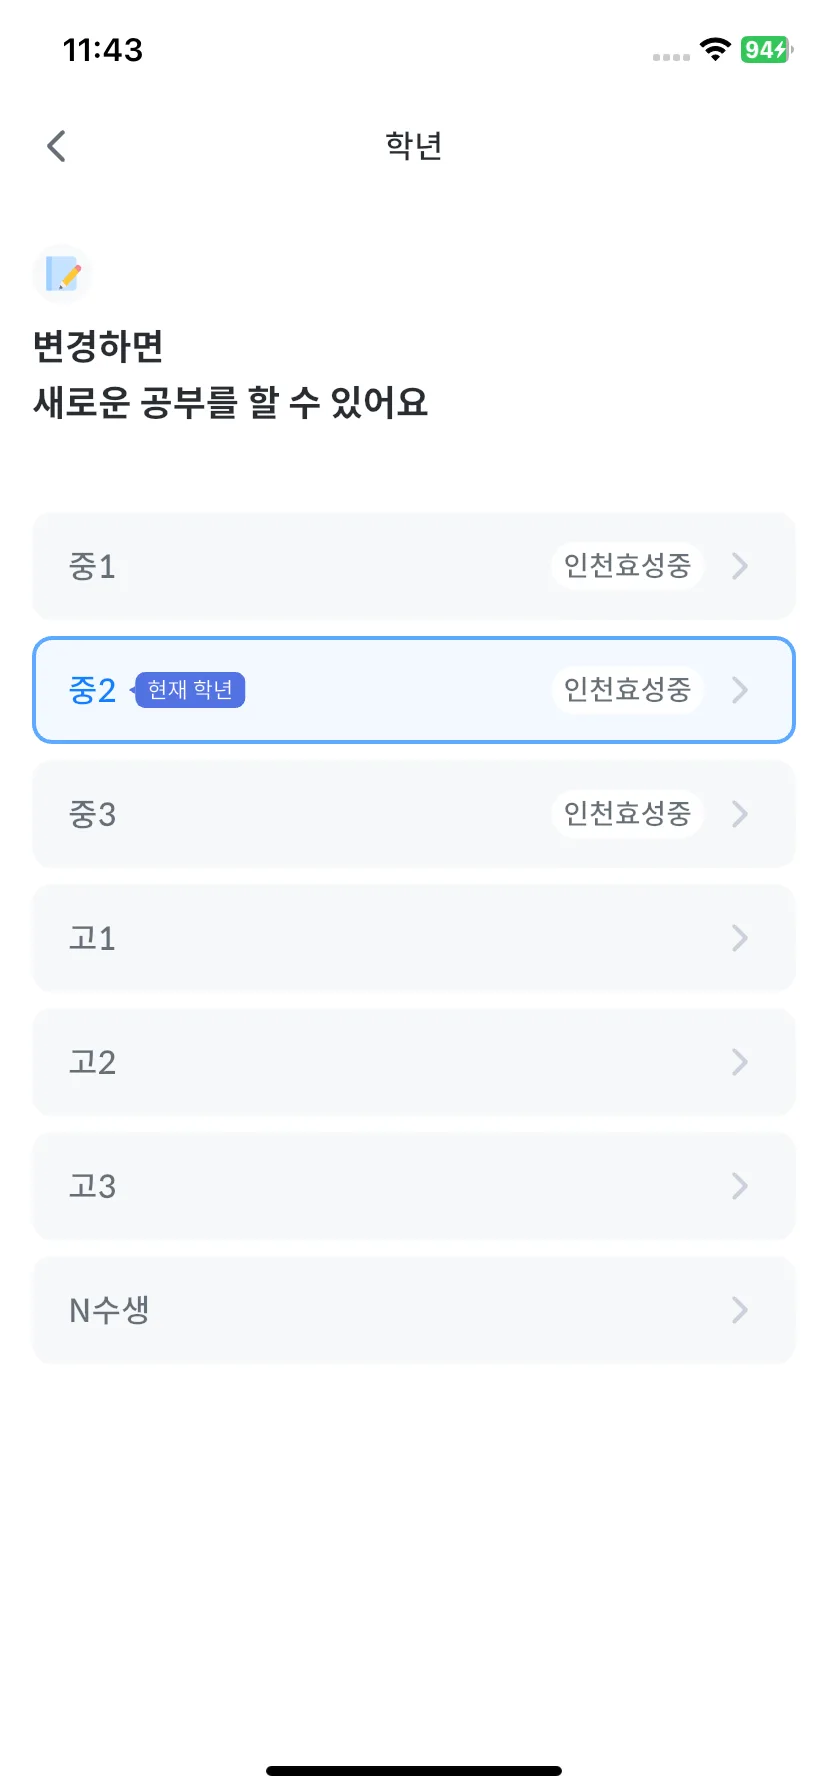828x1792 pixels.
Task: Tap the cellular signal dots icon
Action: pos(671,57)
